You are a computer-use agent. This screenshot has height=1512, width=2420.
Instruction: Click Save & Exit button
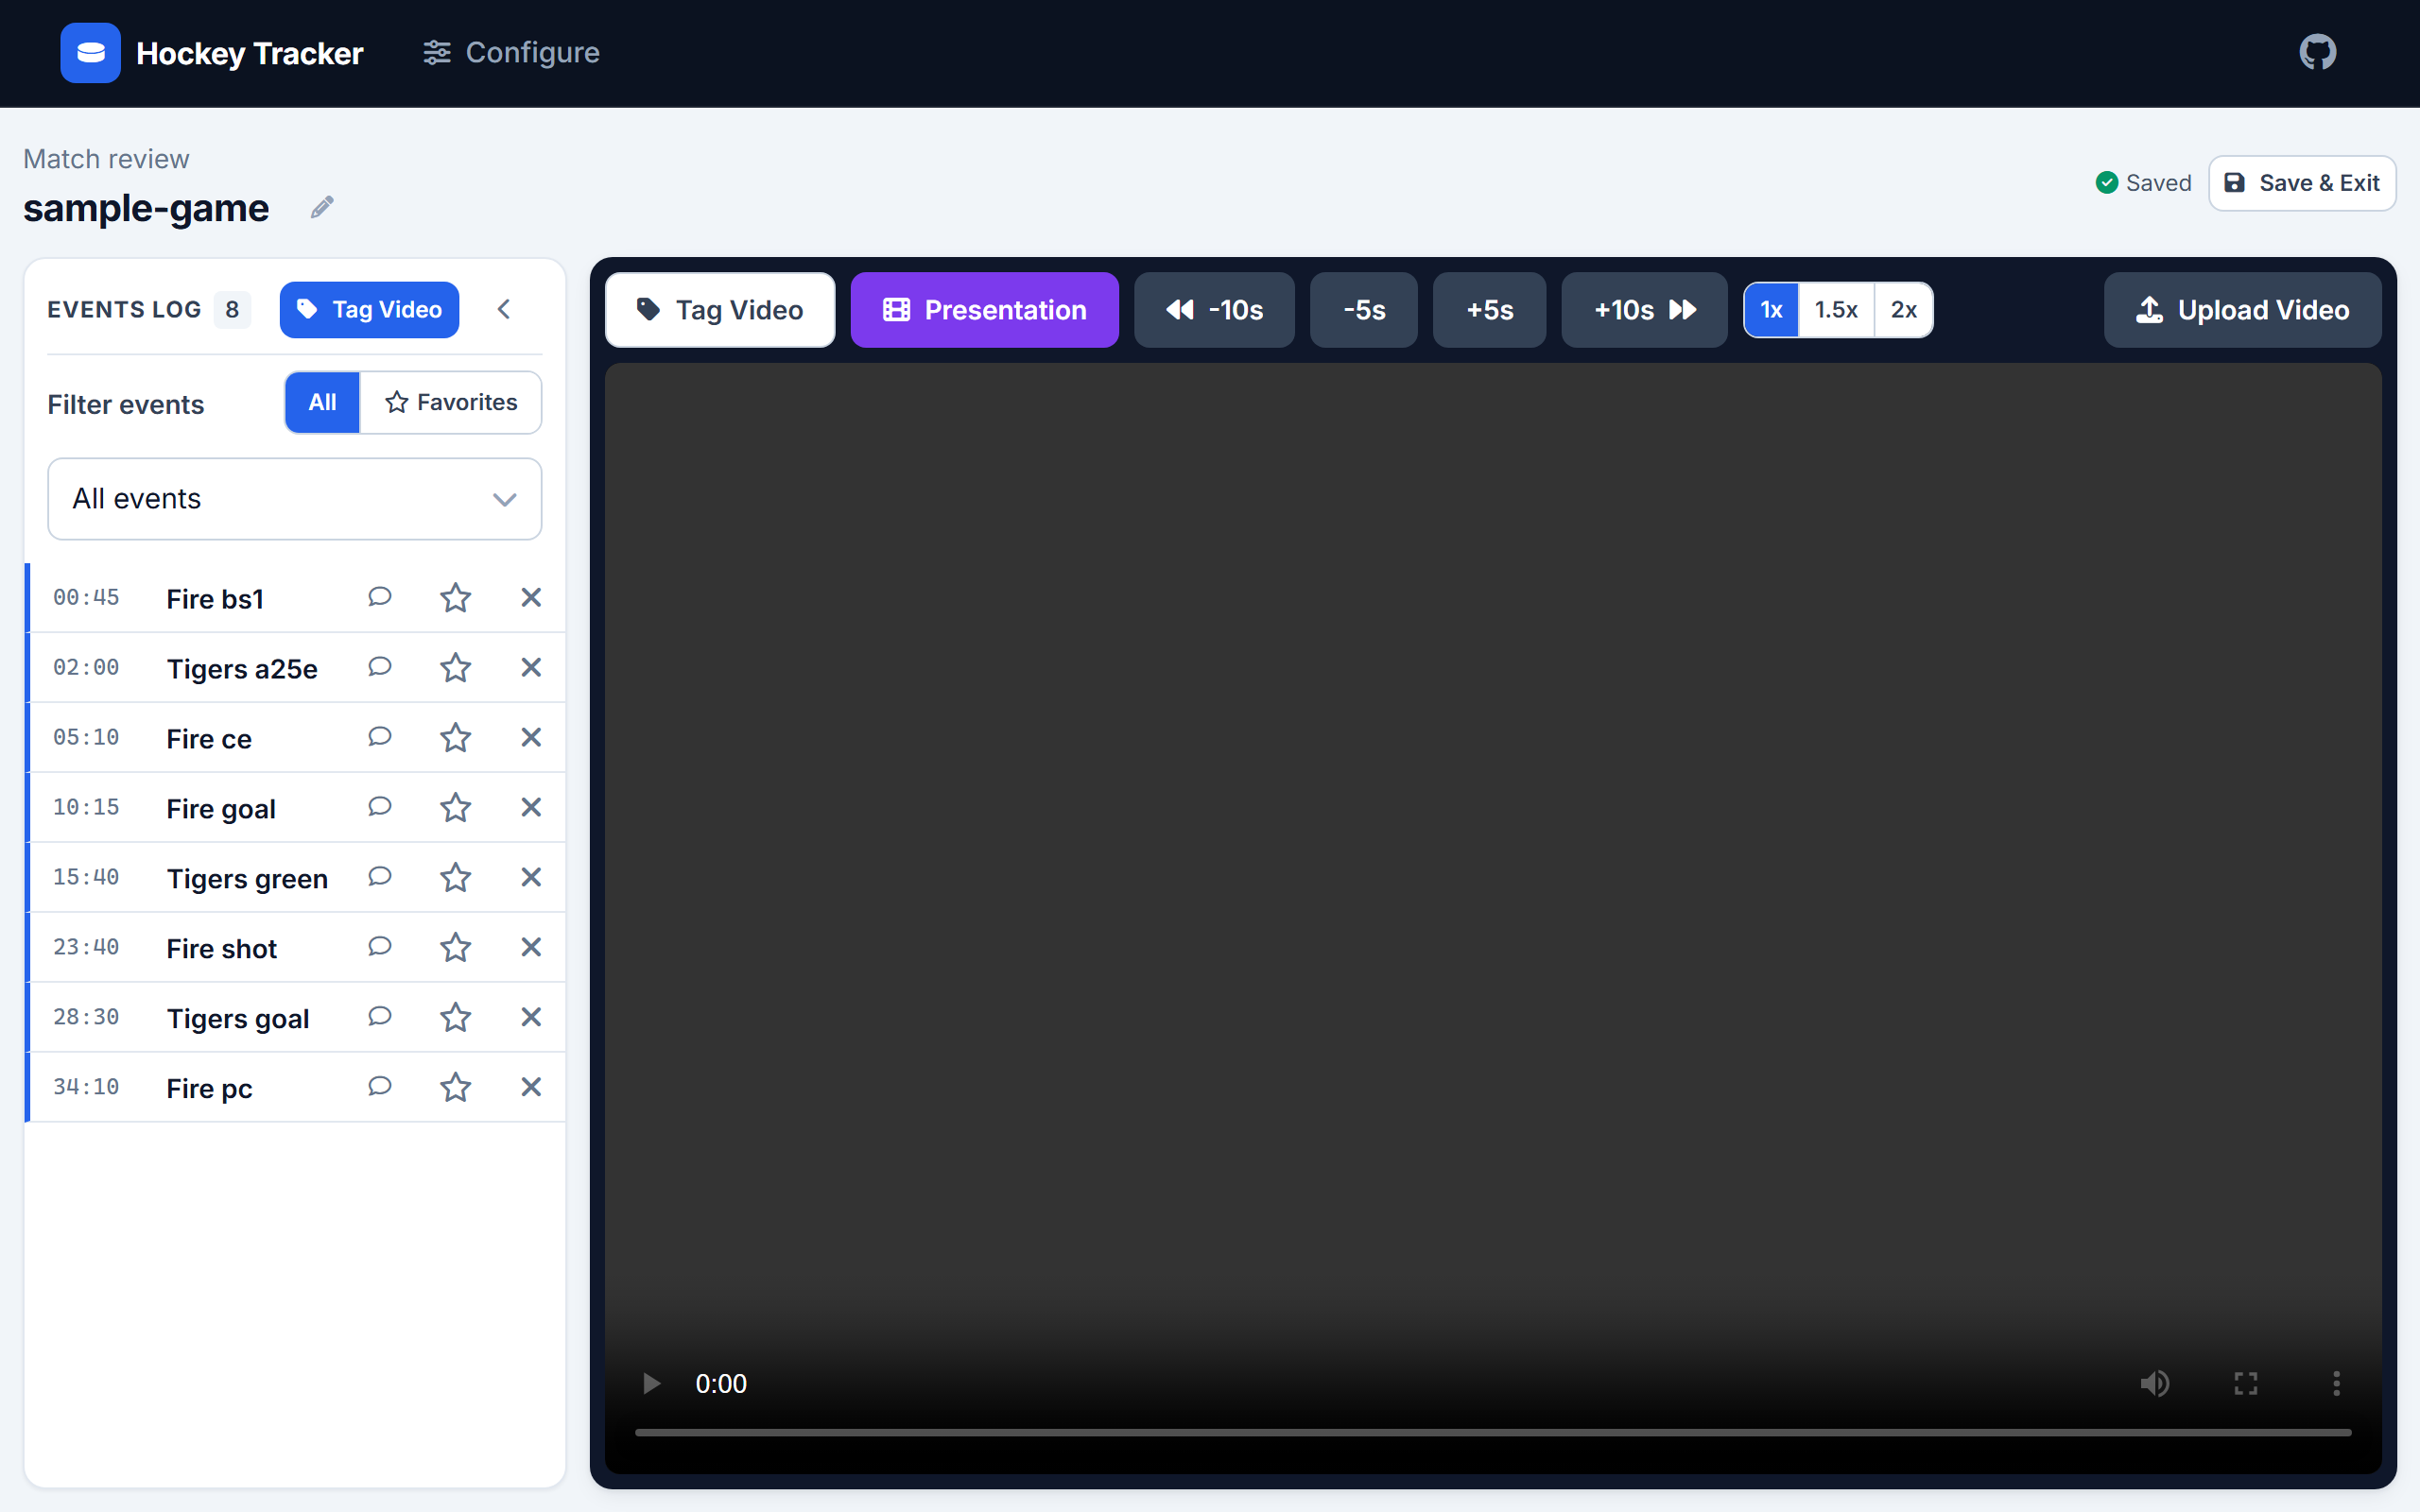coord(2302,183)
